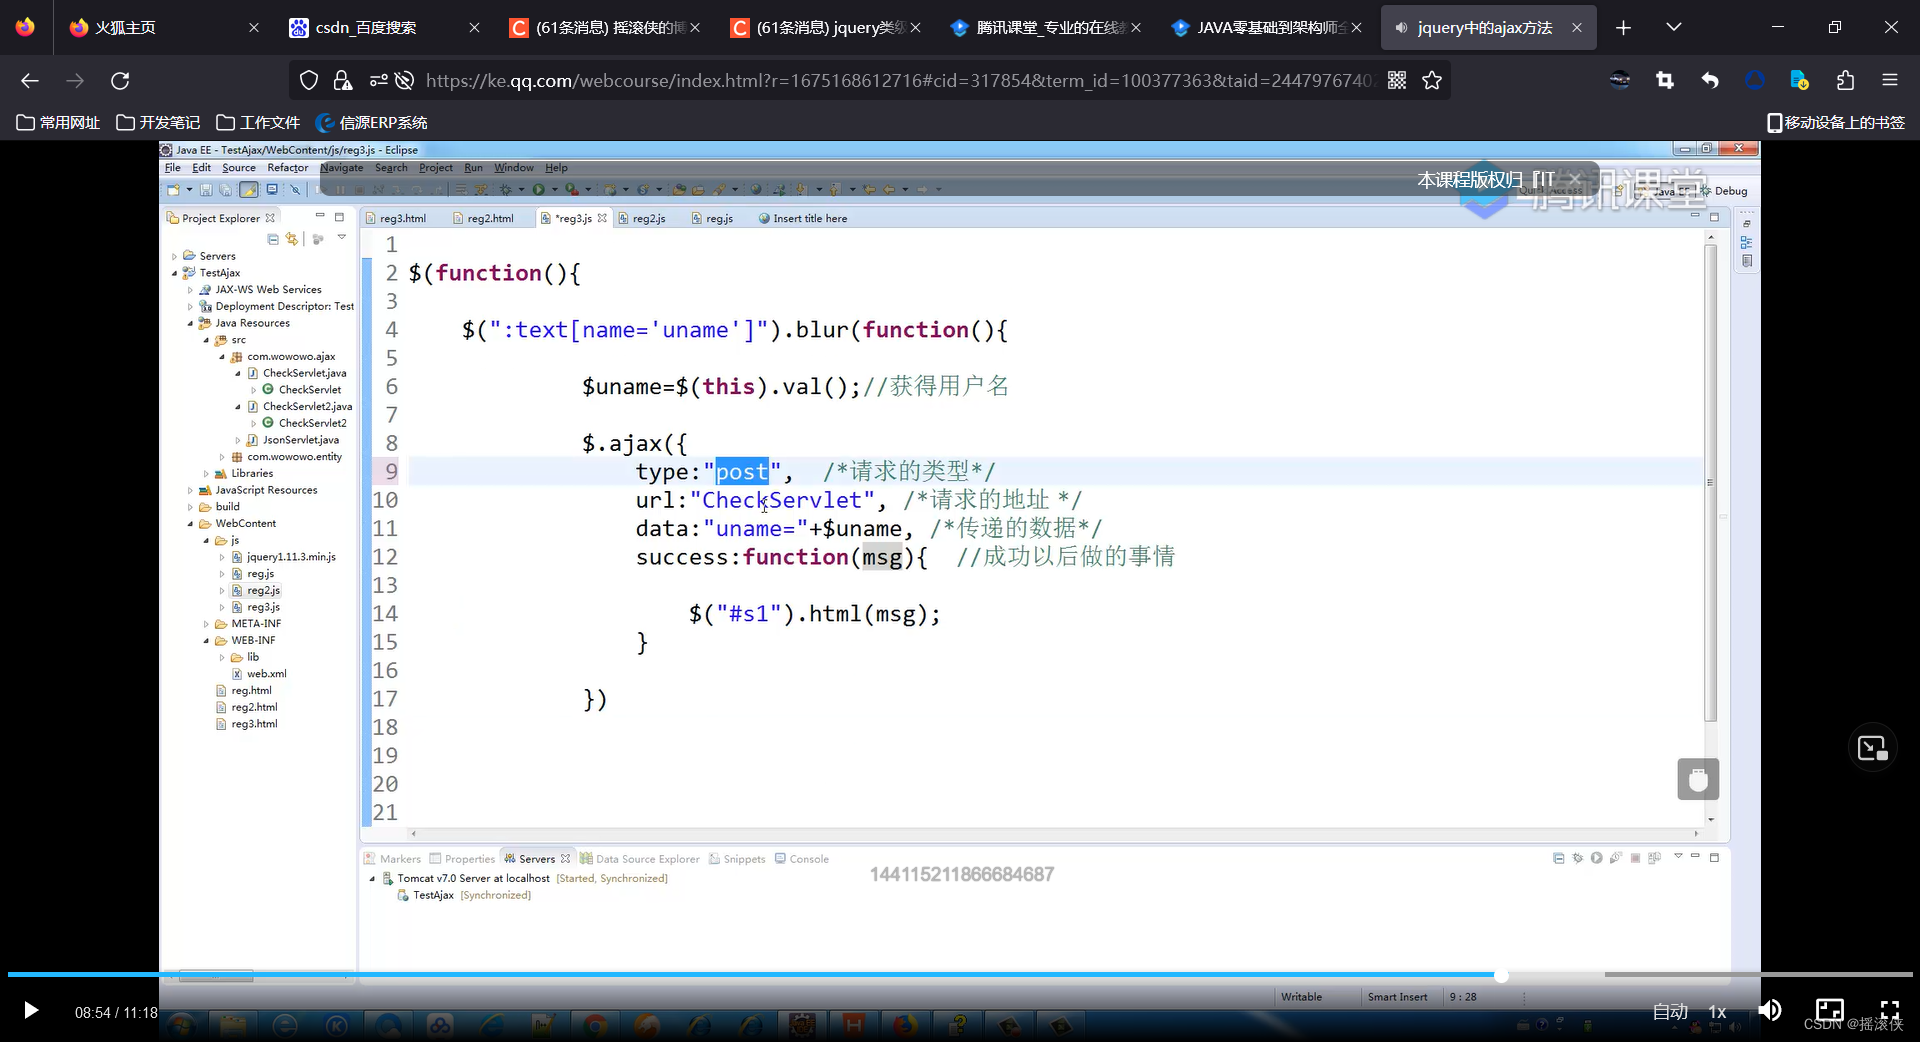This screenshot has width=1920, height=1042.
Task: Click CheckServlet2.java in Project Explorer
Action: coord(307,406)
